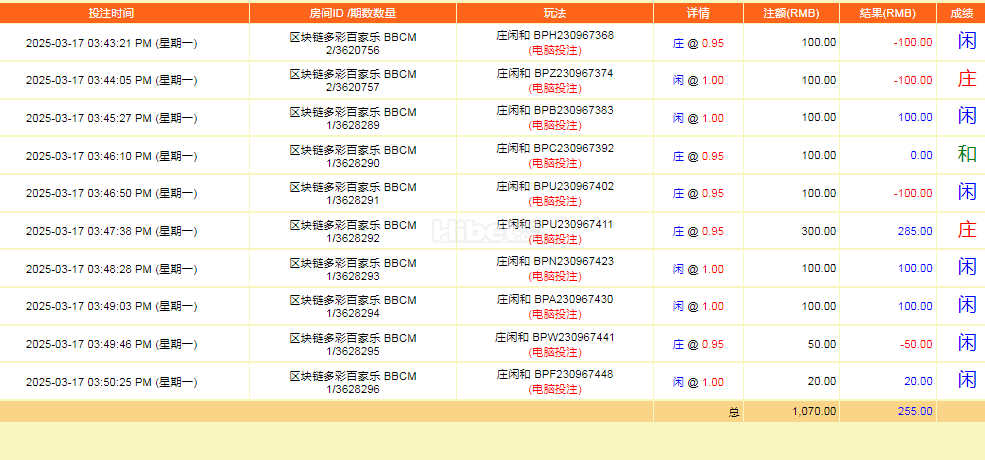Image resolution: width=985 pixels, height=460 pixels.
Task: Sort by the 注额(RMB) column header
Action: pyautogui.click(x=788, y=13)
